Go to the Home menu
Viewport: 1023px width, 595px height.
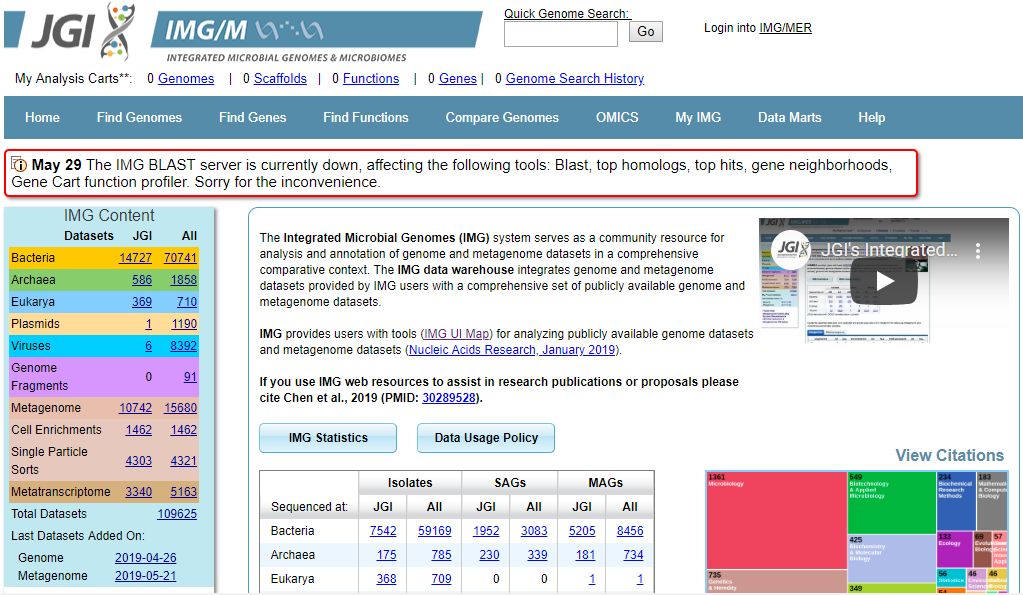[42, 117]
